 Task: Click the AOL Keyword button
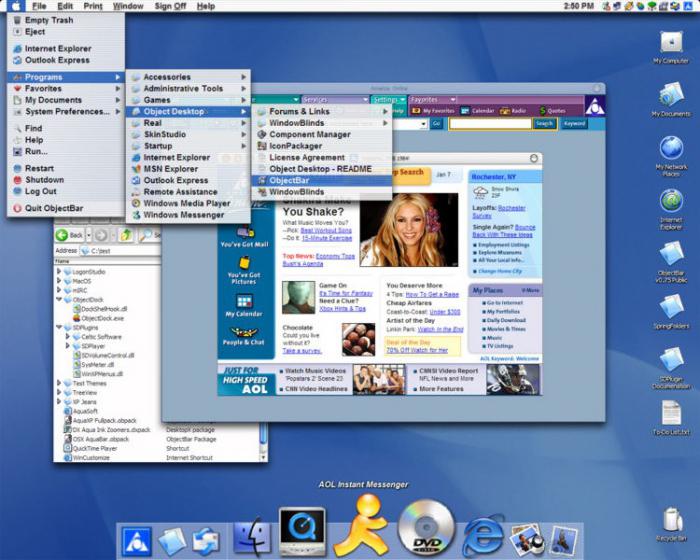click(575, 124)
